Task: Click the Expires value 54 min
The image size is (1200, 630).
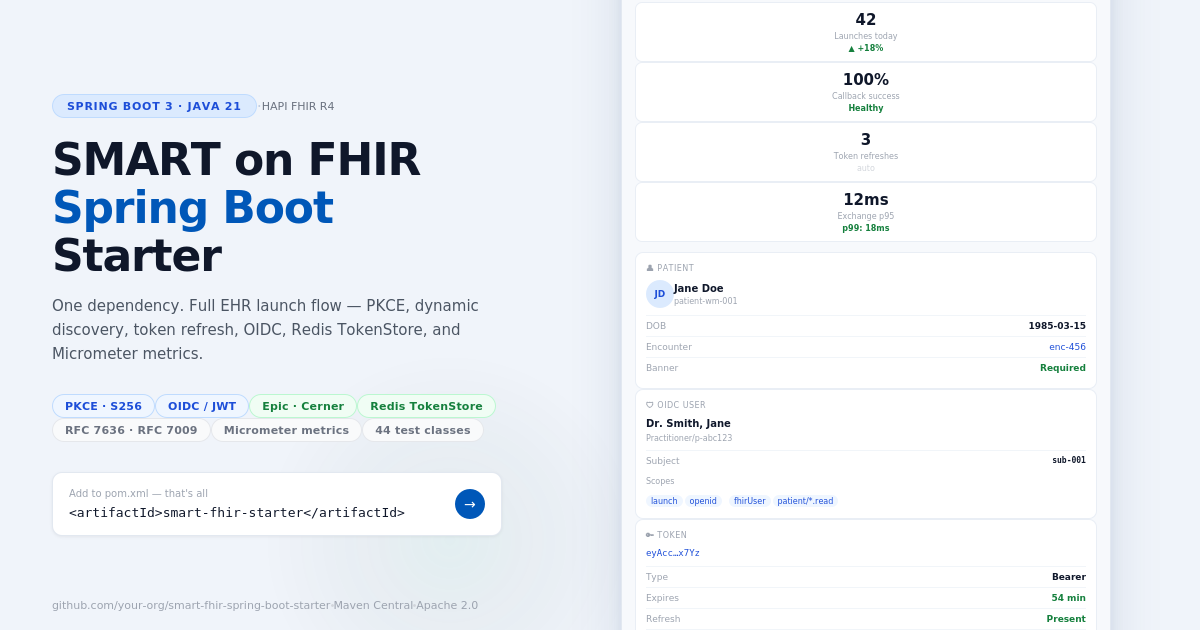Action: 1068,598
